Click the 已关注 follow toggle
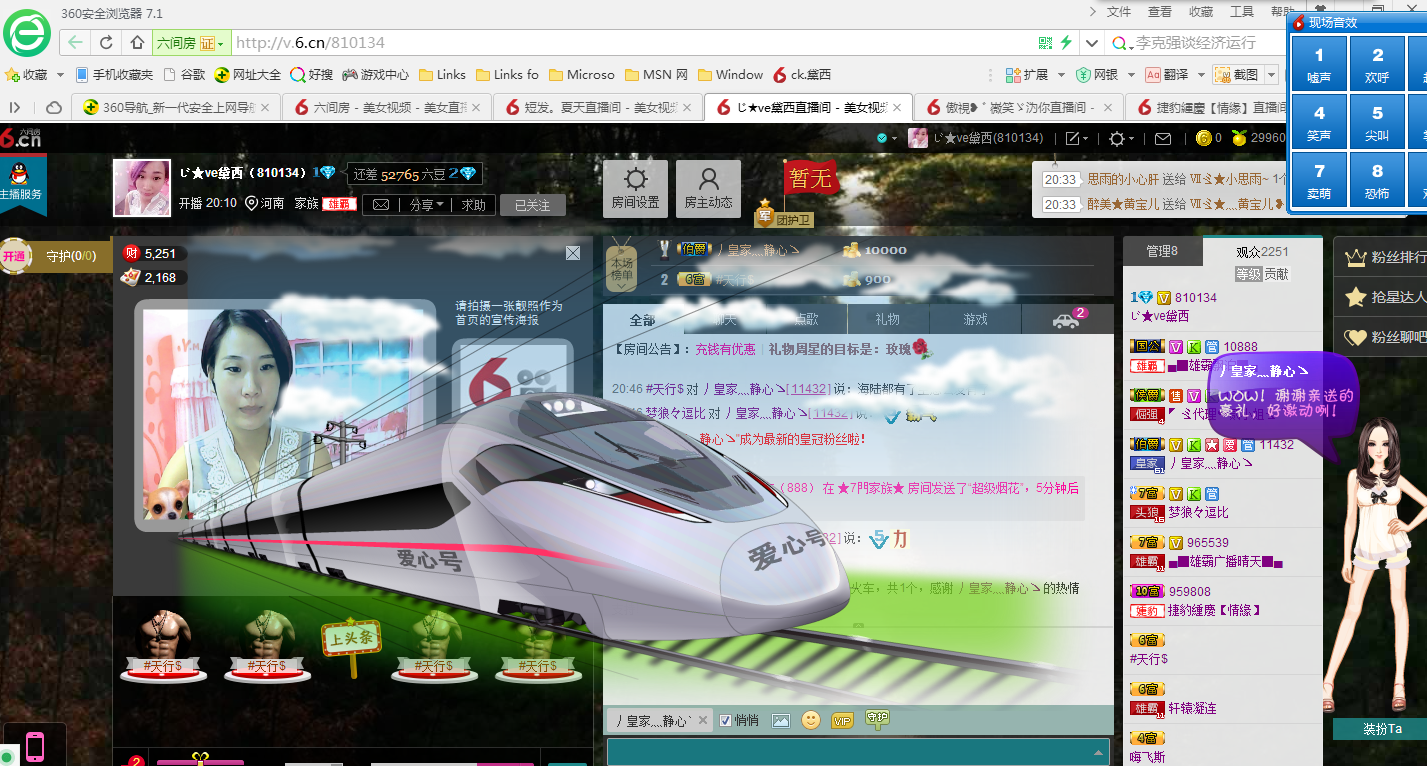The image size is (1427, 766). click(532, 205)
